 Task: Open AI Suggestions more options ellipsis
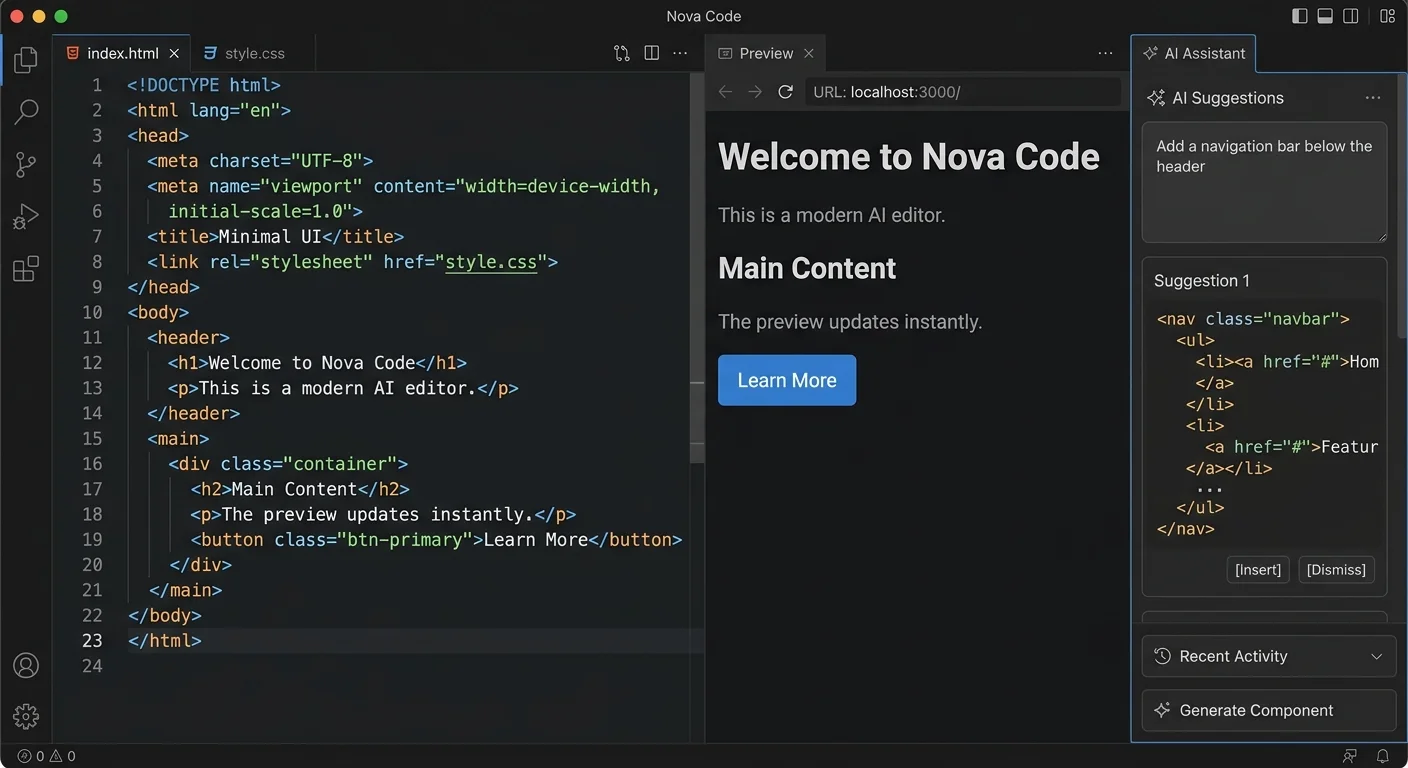pyautogui.click(x=1373, y=98)
